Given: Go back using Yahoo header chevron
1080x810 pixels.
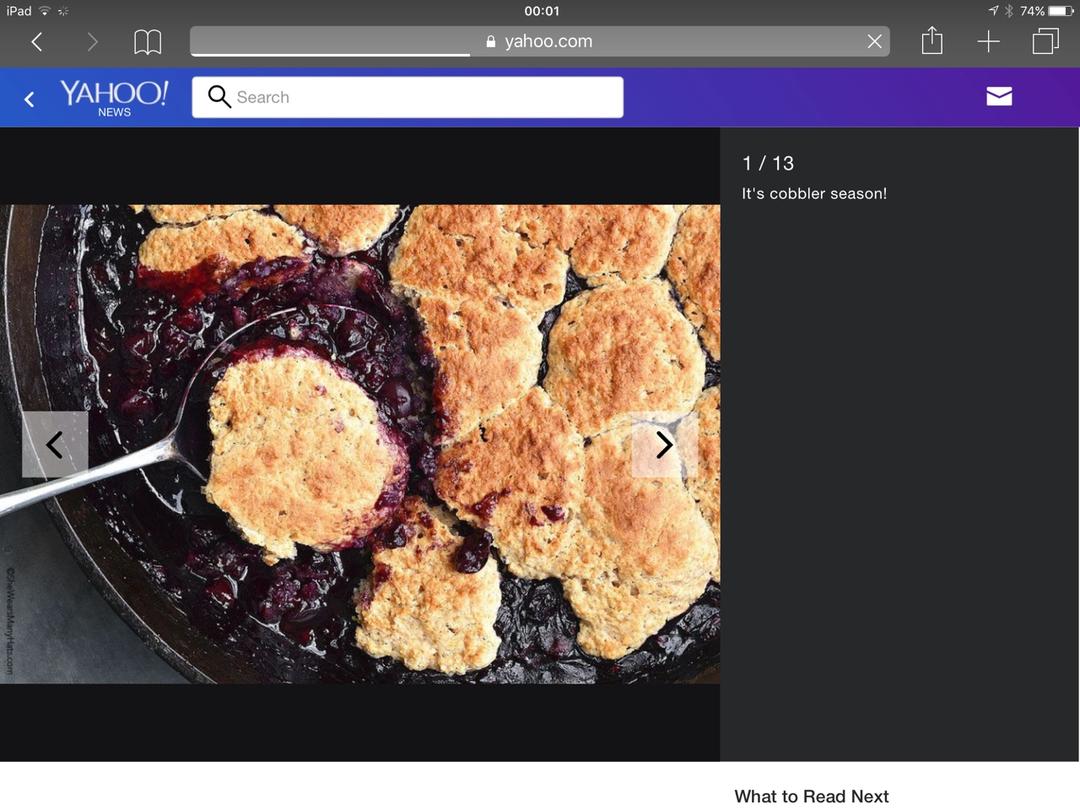Looking at the screenshot, I should [29, 98].
